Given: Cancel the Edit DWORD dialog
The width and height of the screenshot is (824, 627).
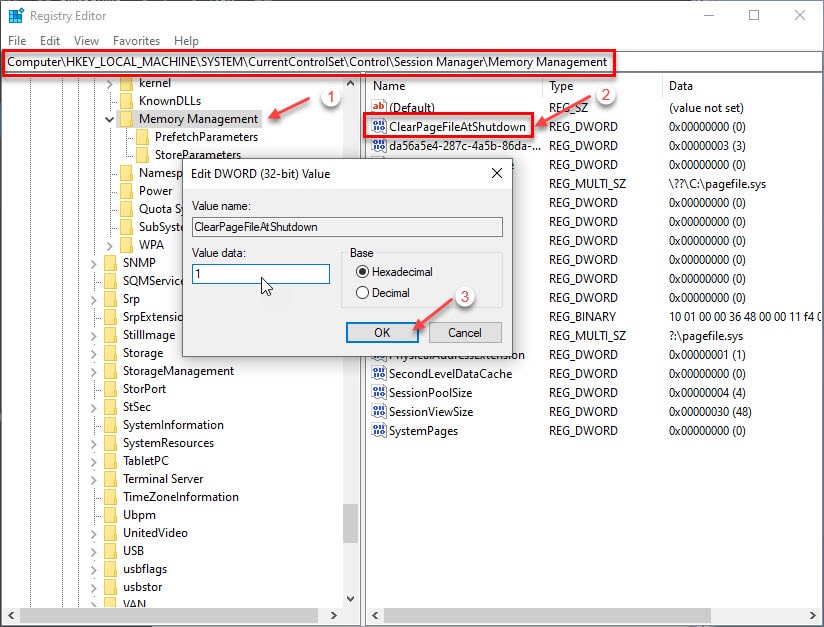Looking at the screenshot, I should coord(465,332).
